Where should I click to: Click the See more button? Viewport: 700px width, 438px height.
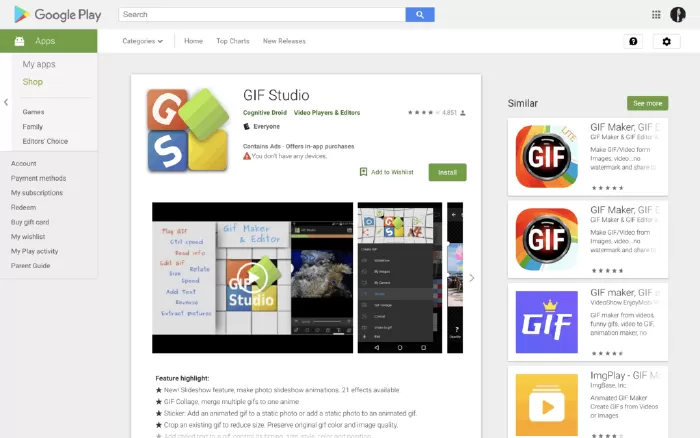tap(647, 103)
